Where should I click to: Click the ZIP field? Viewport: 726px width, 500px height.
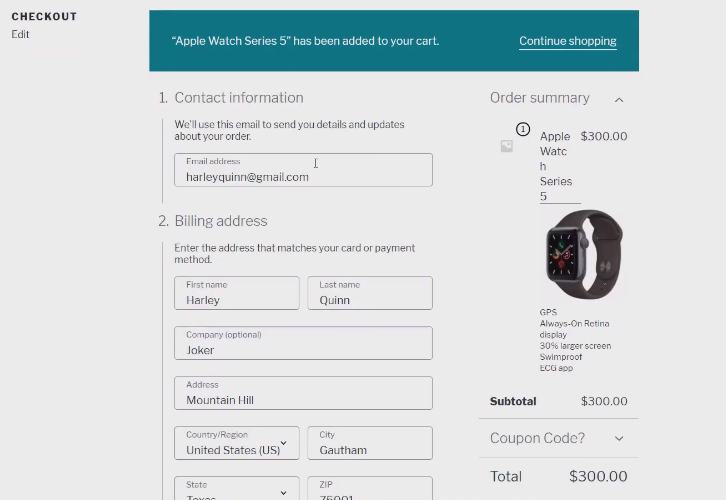370,488
